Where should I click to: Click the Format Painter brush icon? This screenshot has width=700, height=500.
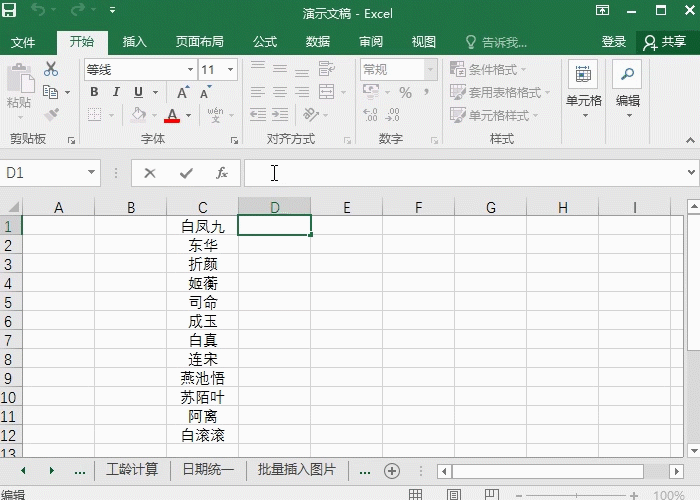[x=51, y=115]
